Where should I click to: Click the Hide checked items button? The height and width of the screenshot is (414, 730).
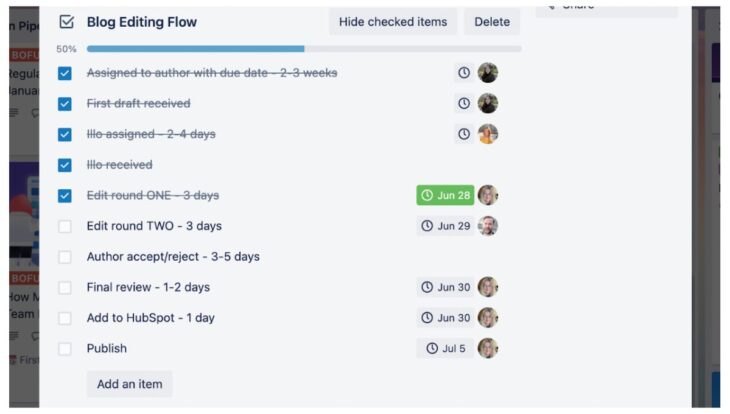click(x=392, y=22)
